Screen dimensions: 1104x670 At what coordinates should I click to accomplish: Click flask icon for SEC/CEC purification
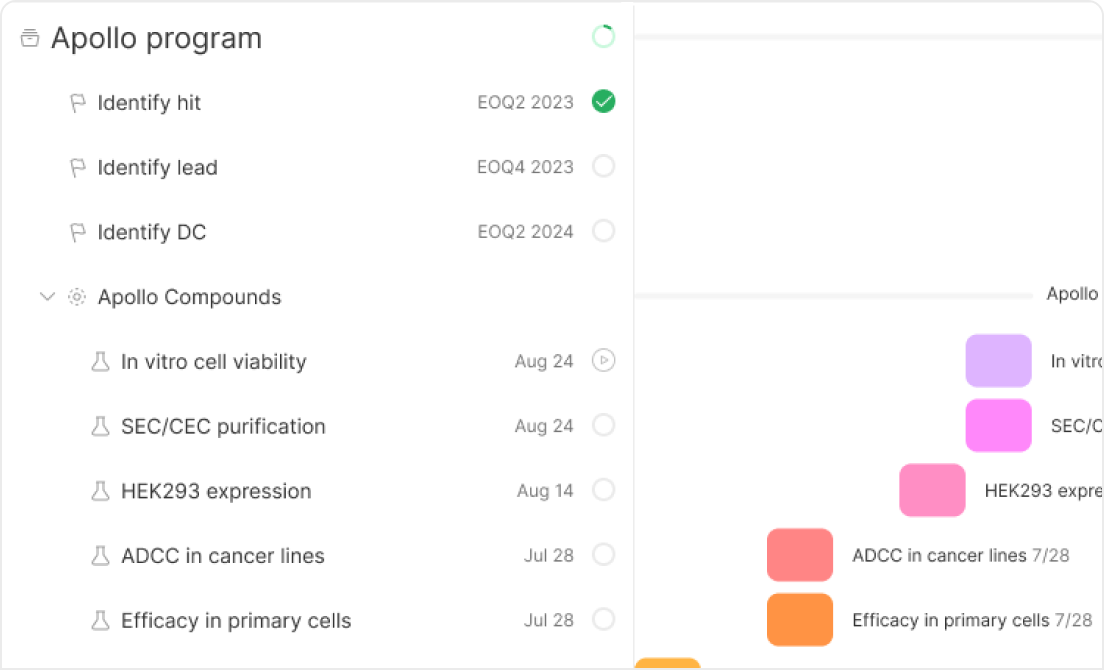pyautogui.click(x=101, y=426)
